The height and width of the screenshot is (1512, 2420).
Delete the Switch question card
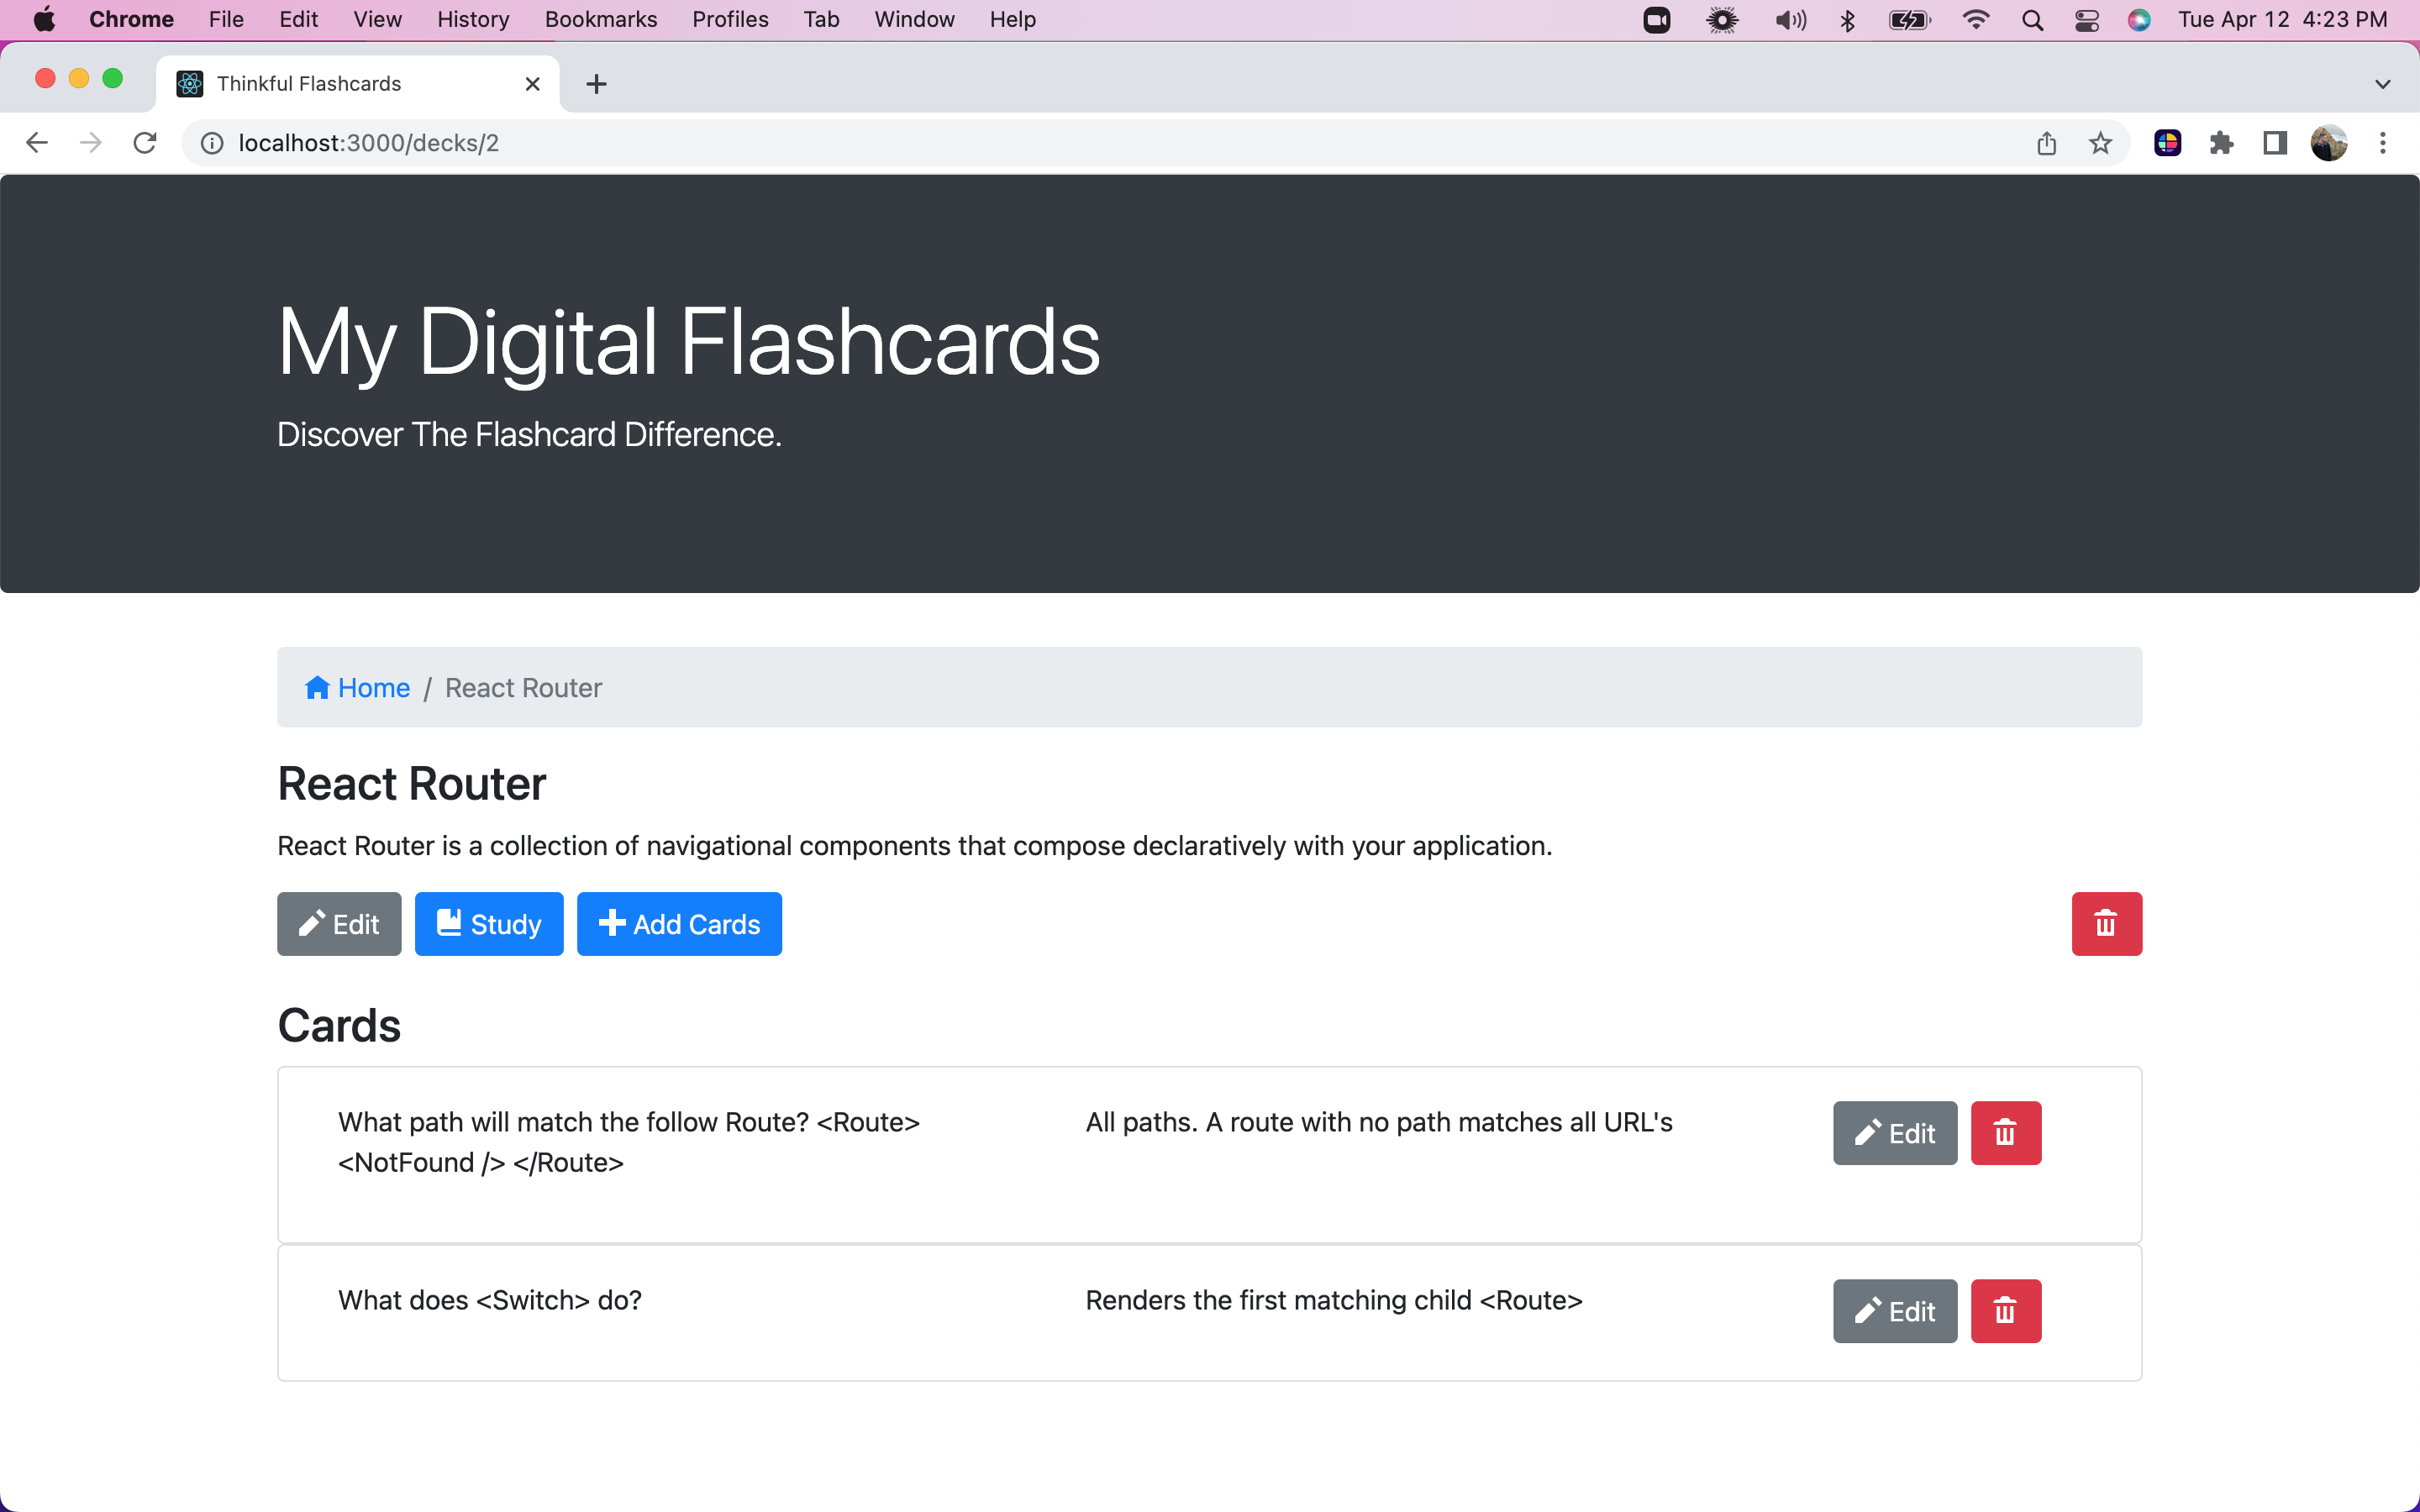2005,1310
